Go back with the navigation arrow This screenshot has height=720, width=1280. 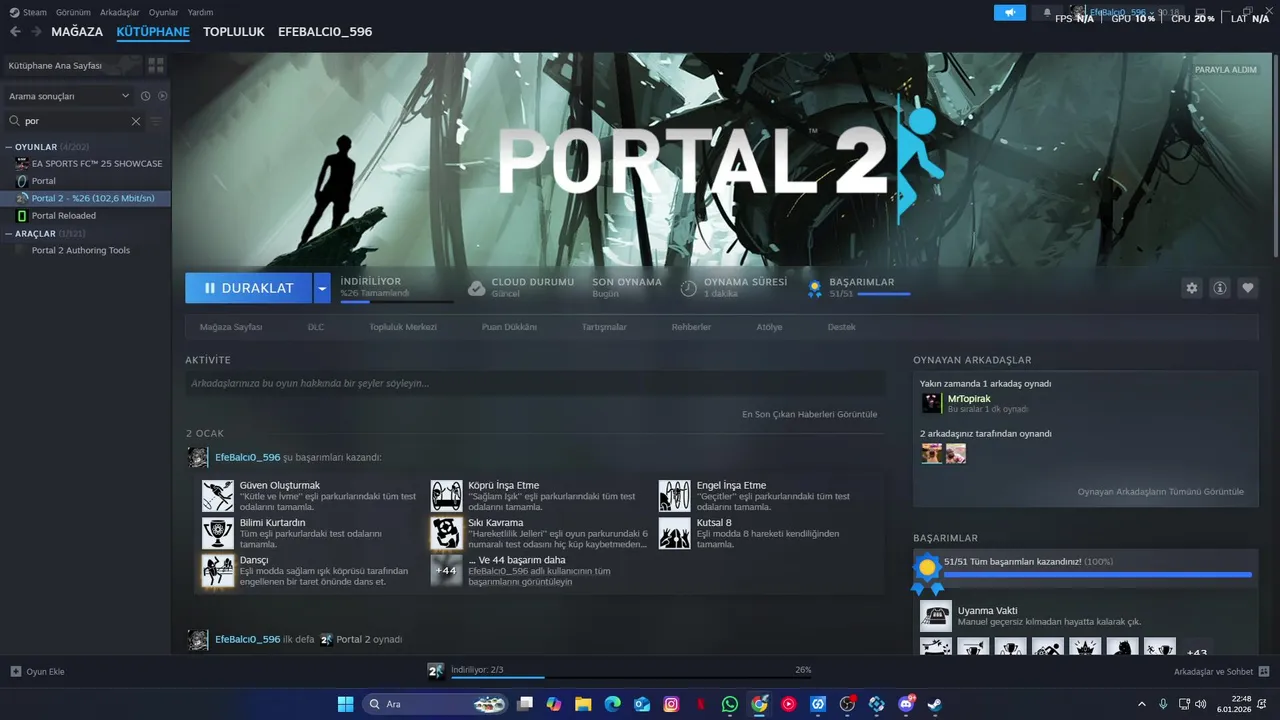(15, 32)
